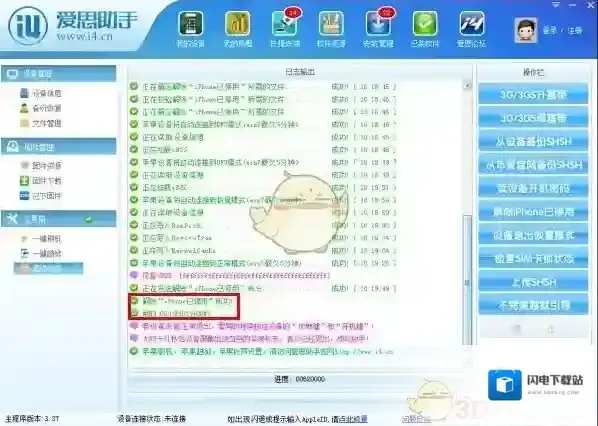This screenshot has width=598, height=426.
Task: Select 已下固件 in the sidebar
Action: pyautogui.click(x=47, y=196)
